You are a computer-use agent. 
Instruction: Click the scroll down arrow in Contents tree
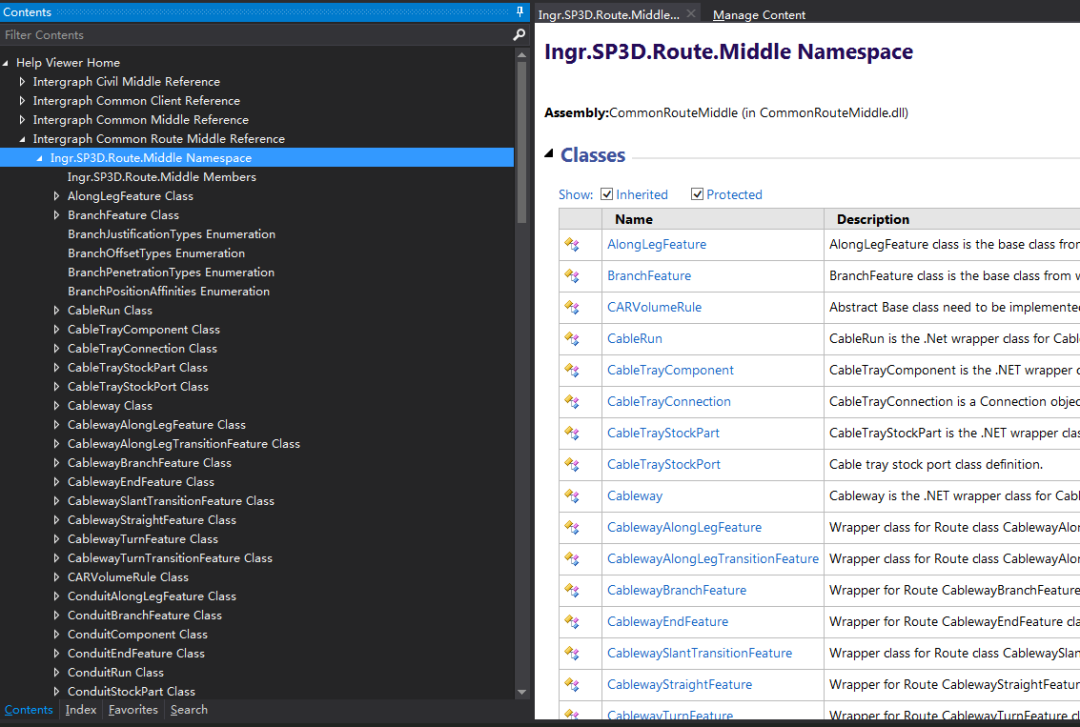pos(521,692)
